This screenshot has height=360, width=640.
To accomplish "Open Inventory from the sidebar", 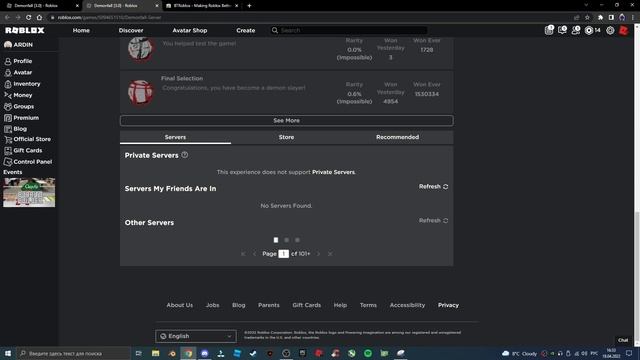I will 22,84.
